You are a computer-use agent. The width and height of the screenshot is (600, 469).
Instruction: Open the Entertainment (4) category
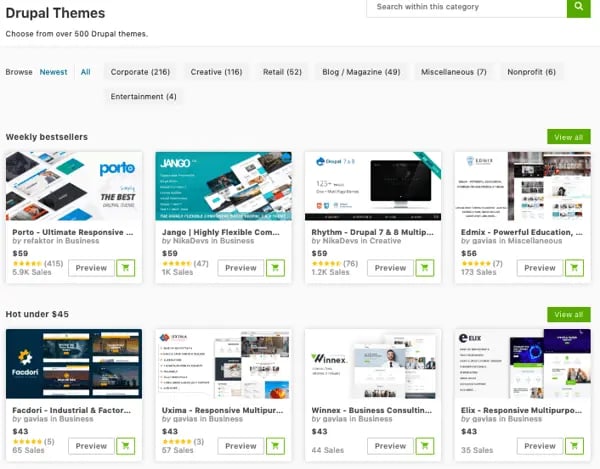click(144, 97)
